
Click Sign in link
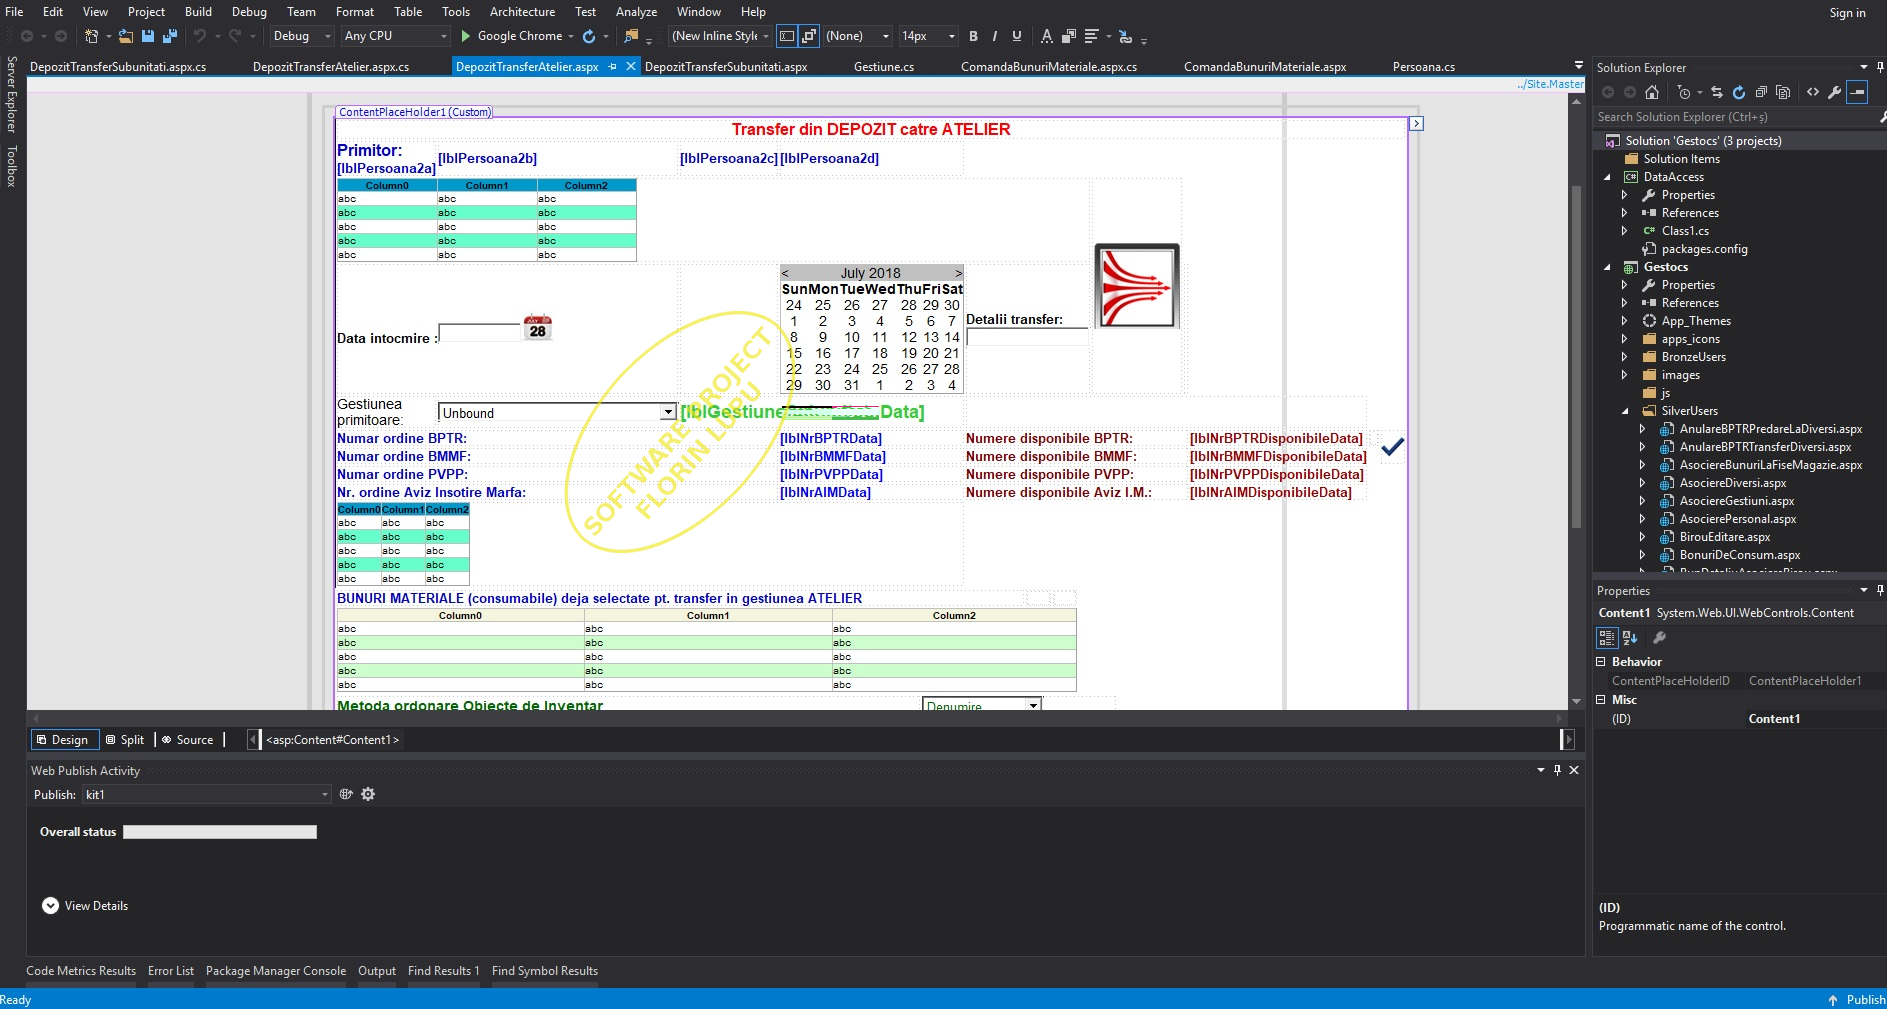1847,13
